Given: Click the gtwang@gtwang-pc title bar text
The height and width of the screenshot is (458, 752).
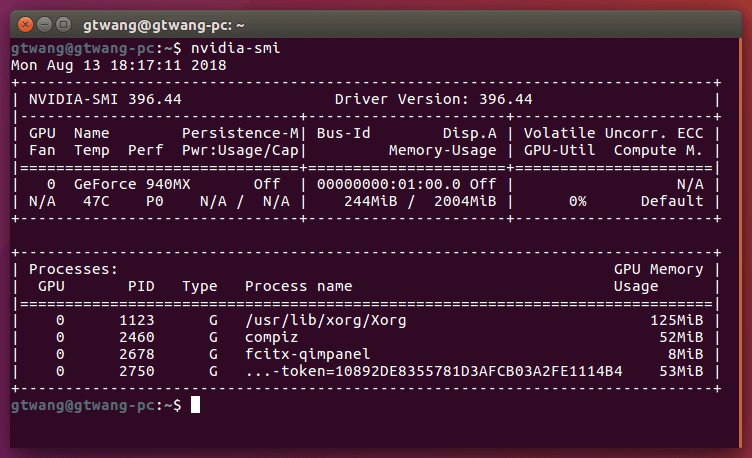Looking at the screenshot, I should (x=164, y=22).
